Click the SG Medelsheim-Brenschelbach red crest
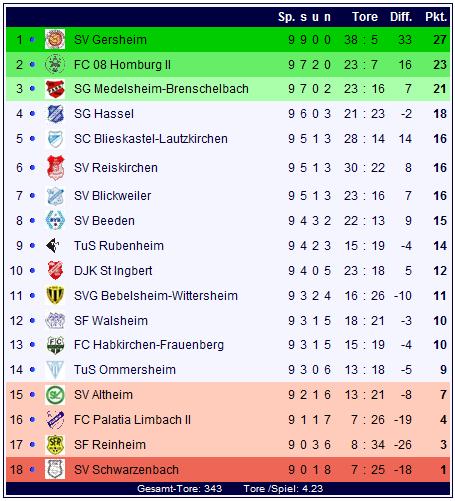The width and height of the screenshot is (455, 501). [x=55, y=89]
